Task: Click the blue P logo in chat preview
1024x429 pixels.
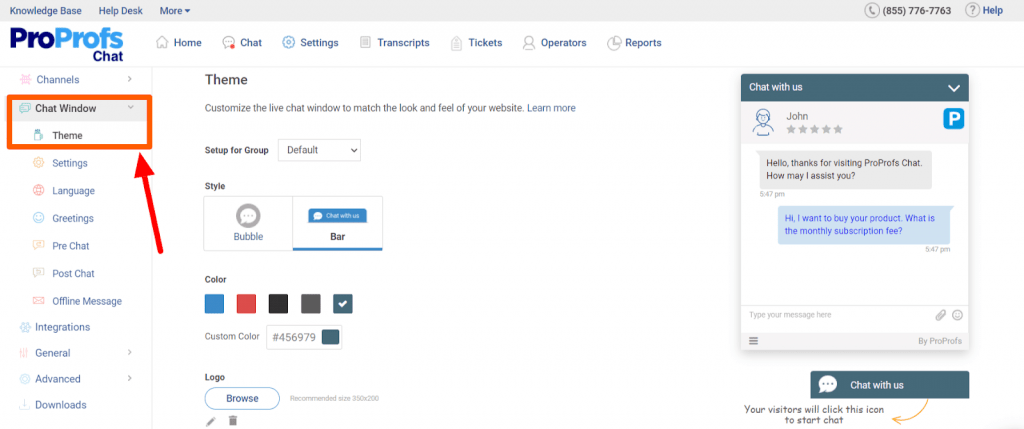Action: [953, 119]
